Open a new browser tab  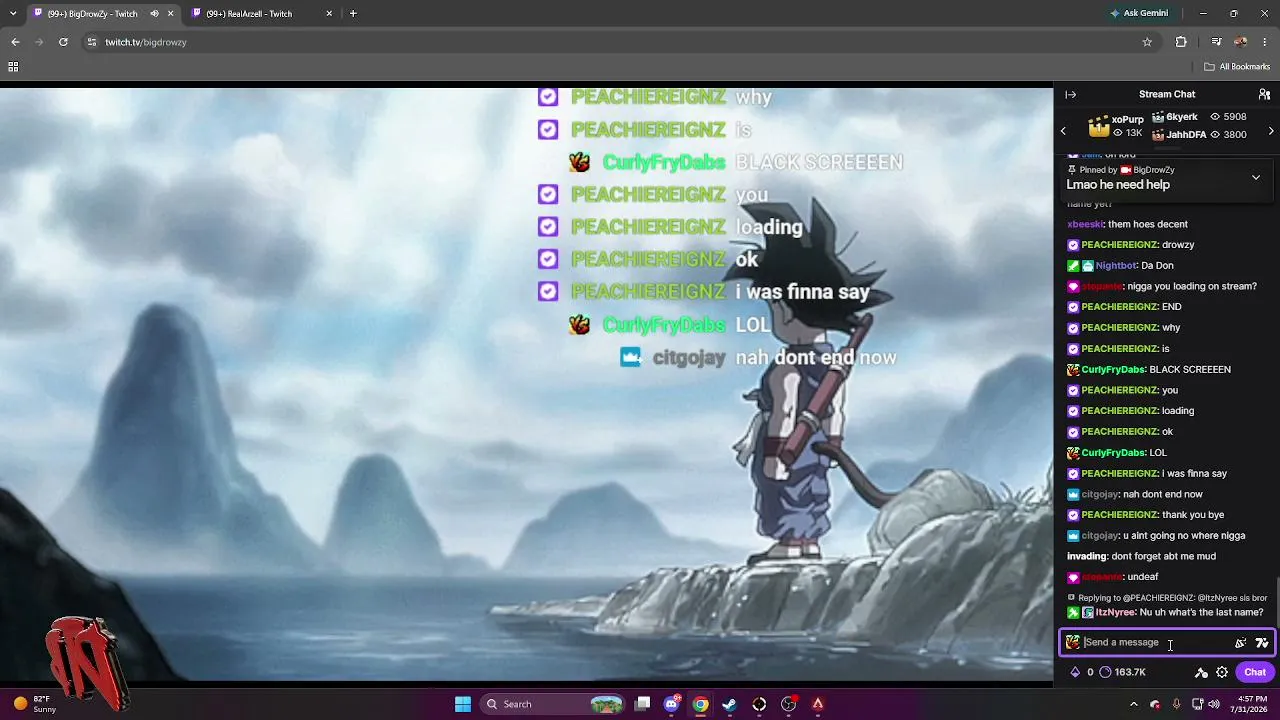point(353,14)
